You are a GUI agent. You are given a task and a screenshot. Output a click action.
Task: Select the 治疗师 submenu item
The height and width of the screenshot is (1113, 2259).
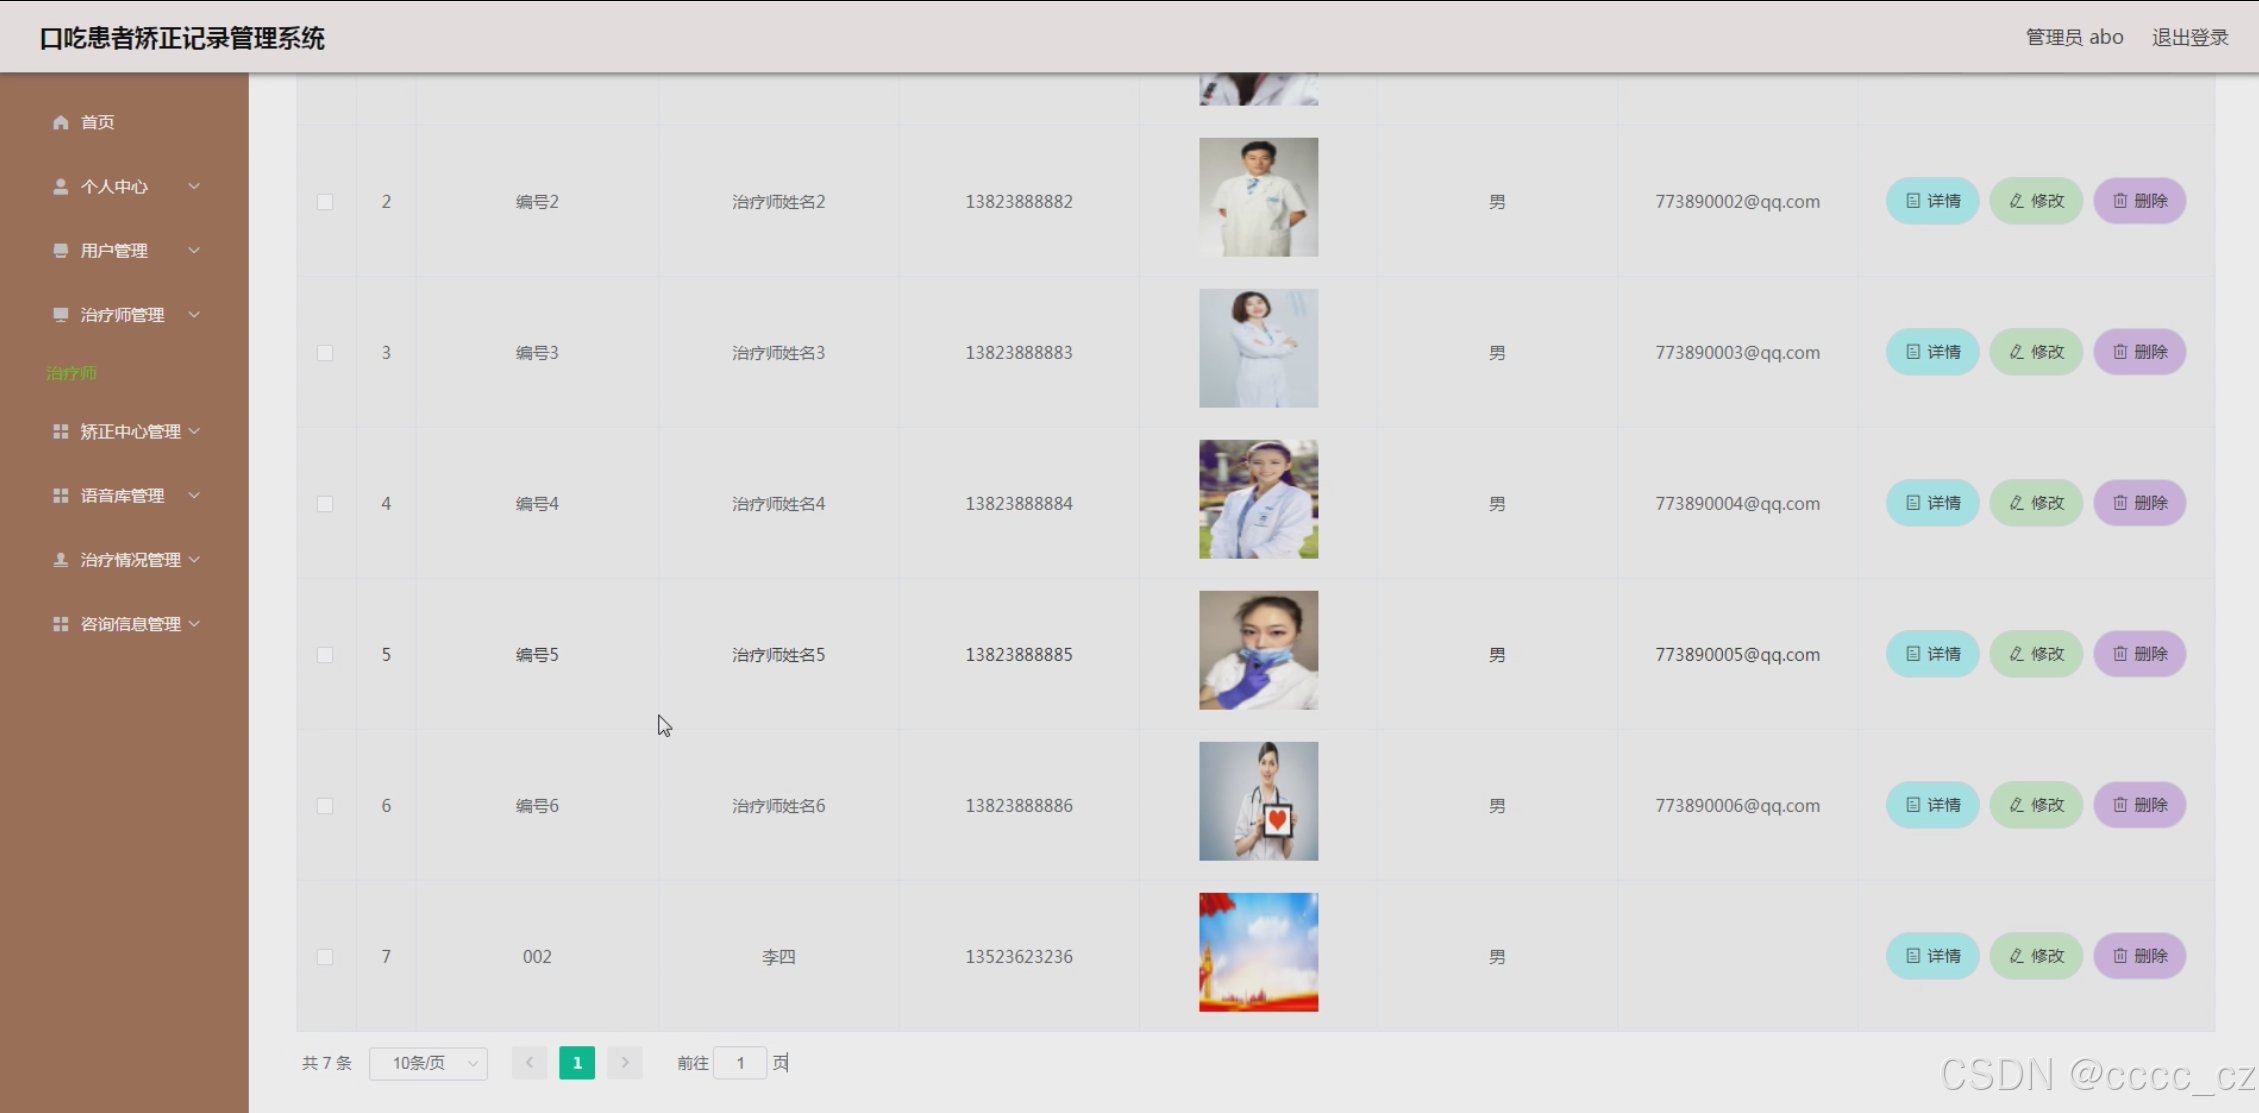click(72, 373)
